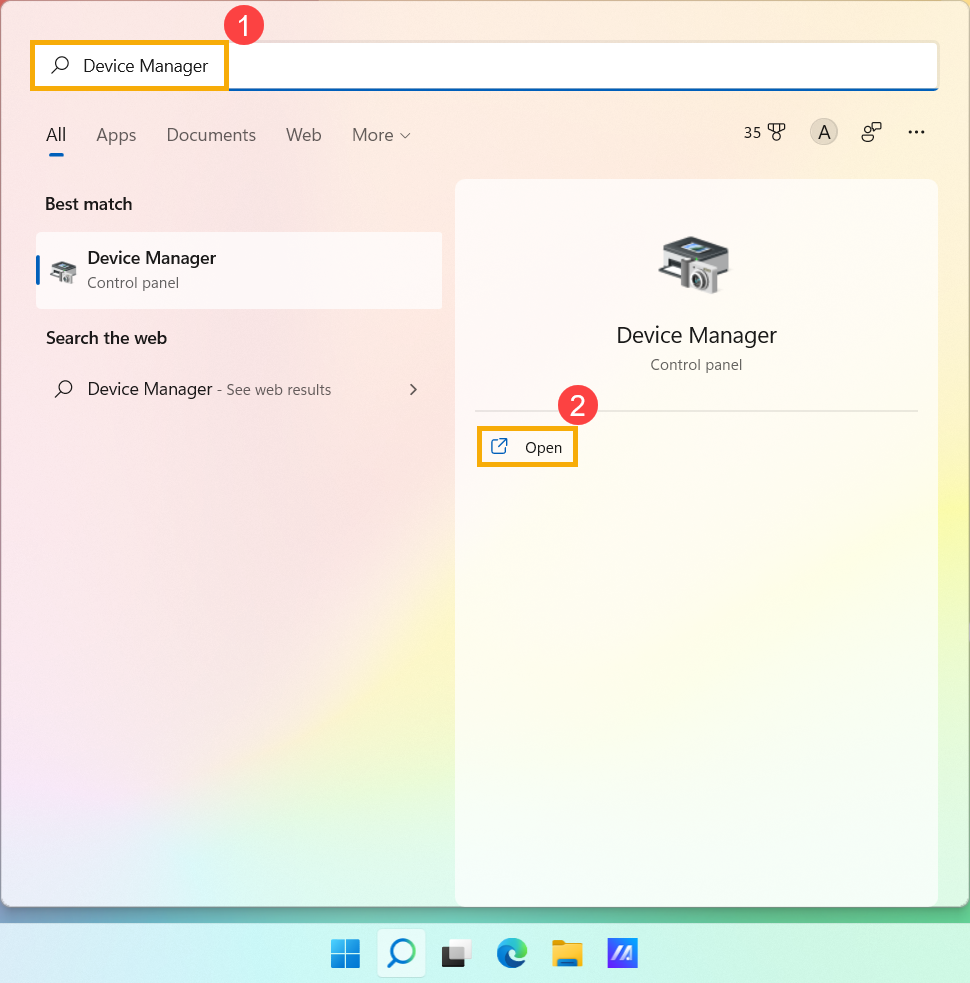The image size is (970, 983).
Task: Open the Windows Start menu
Action: (x=345, y=954)
